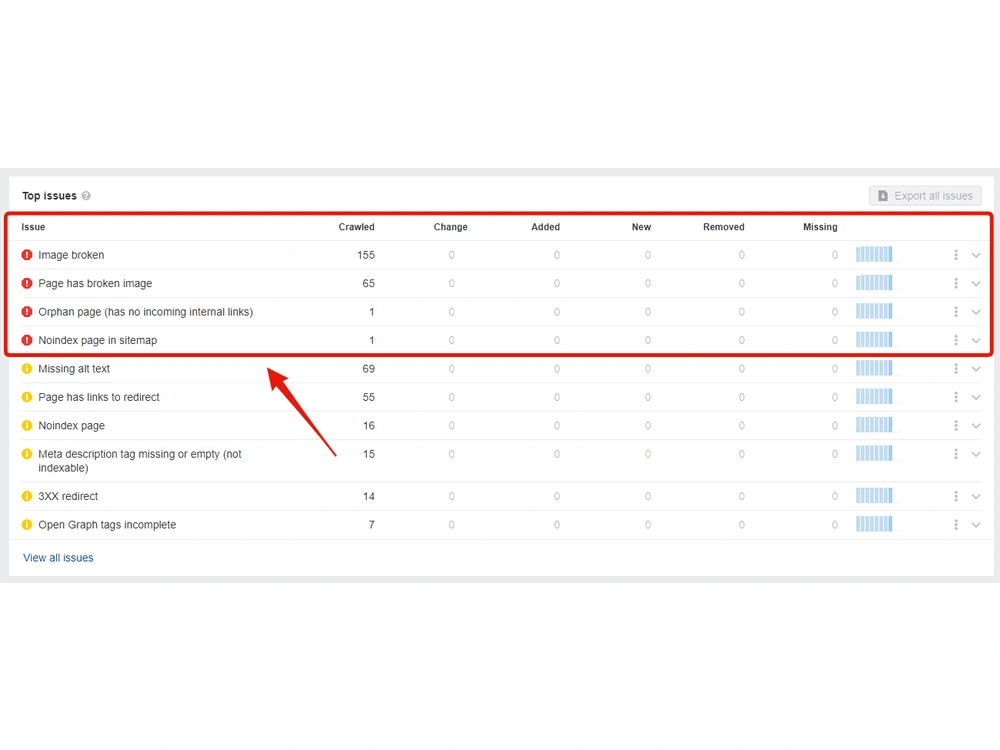Expand the 3XX redirect row chevron
The width and height of the screenshot is (1000, 750).
tap(976, 496)
